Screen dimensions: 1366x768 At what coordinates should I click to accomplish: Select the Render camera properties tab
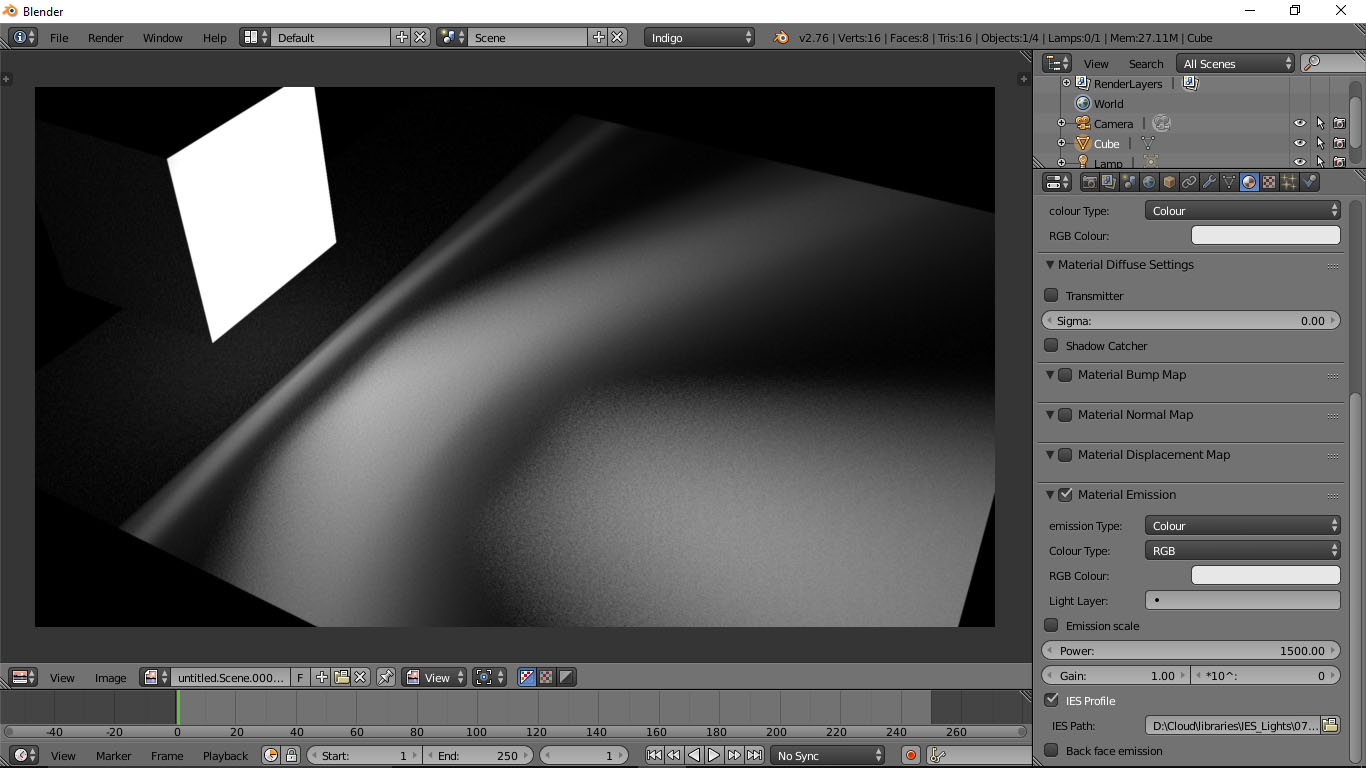click(1089, 182)
